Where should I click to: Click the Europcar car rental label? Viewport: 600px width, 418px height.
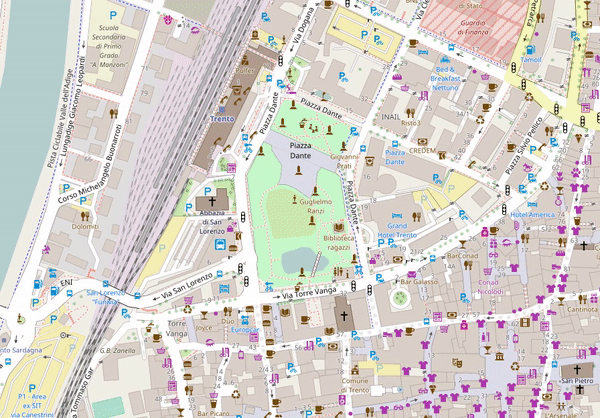click(x=245, y=329)
